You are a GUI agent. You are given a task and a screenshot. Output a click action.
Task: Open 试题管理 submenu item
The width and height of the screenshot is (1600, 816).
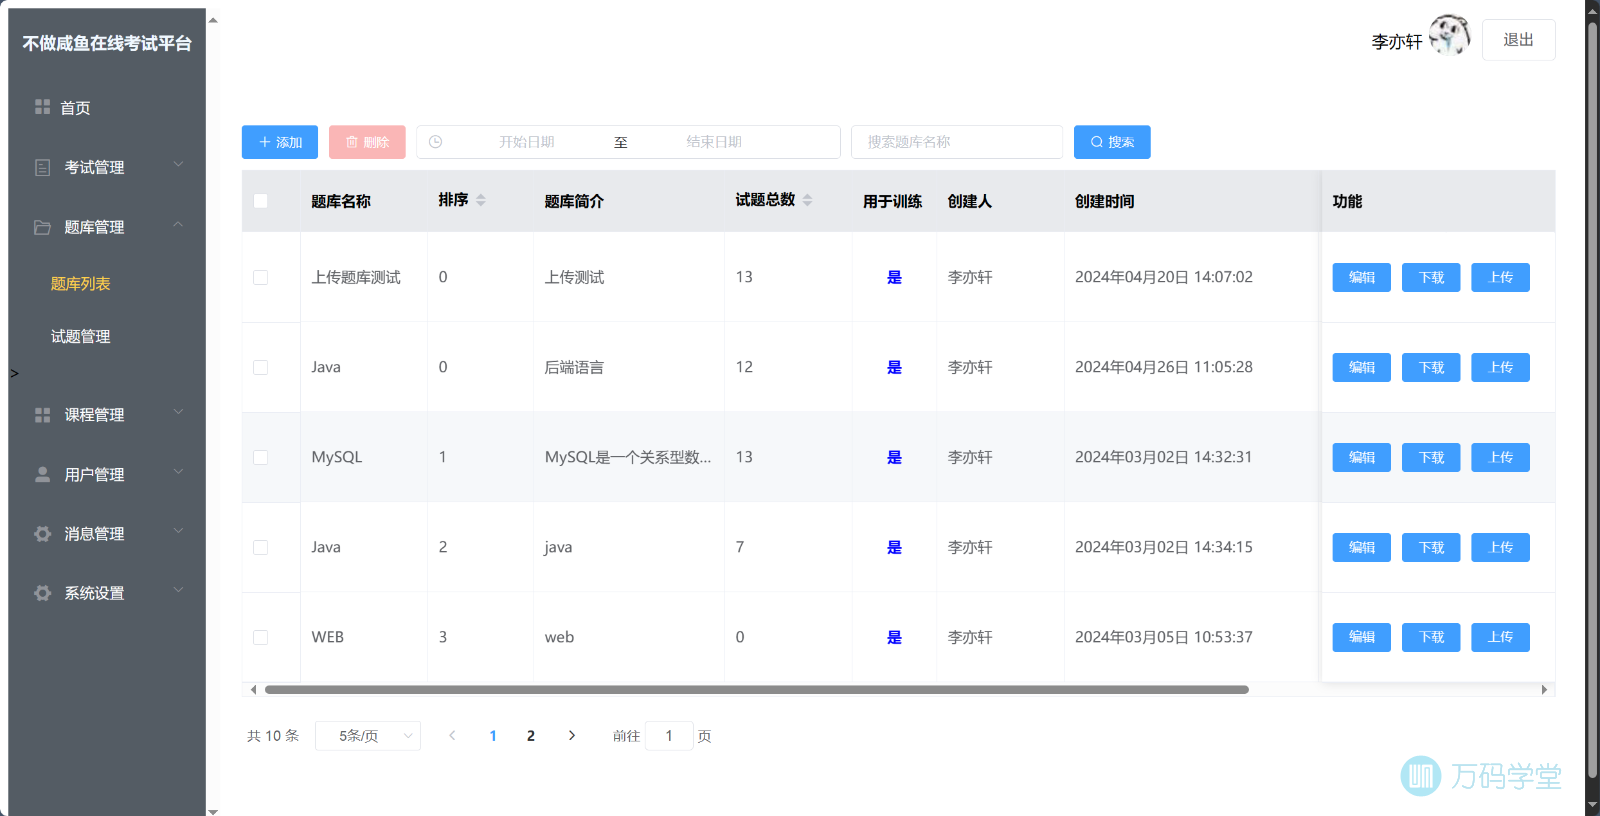[80, 337]
